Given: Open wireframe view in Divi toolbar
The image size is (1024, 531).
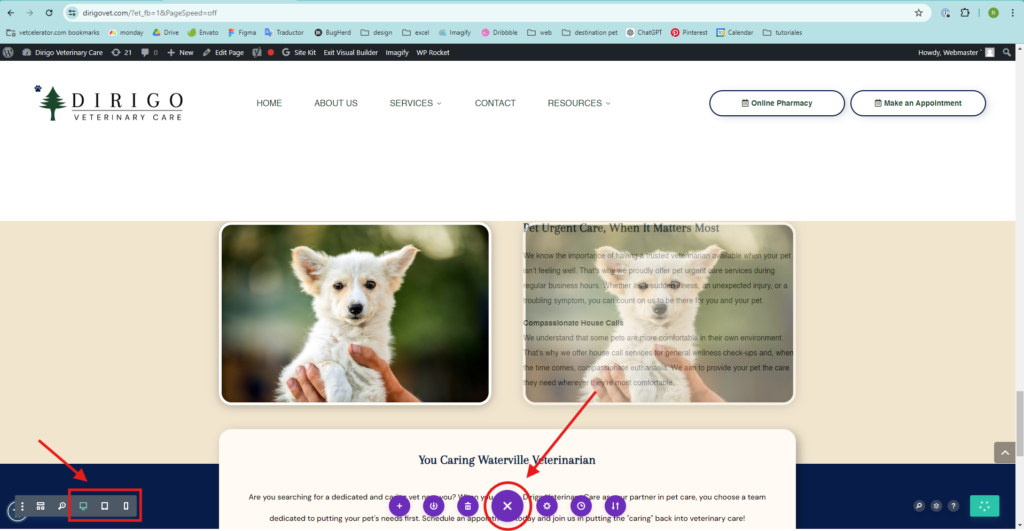Looking at the screenshot, I should point(42,506).
